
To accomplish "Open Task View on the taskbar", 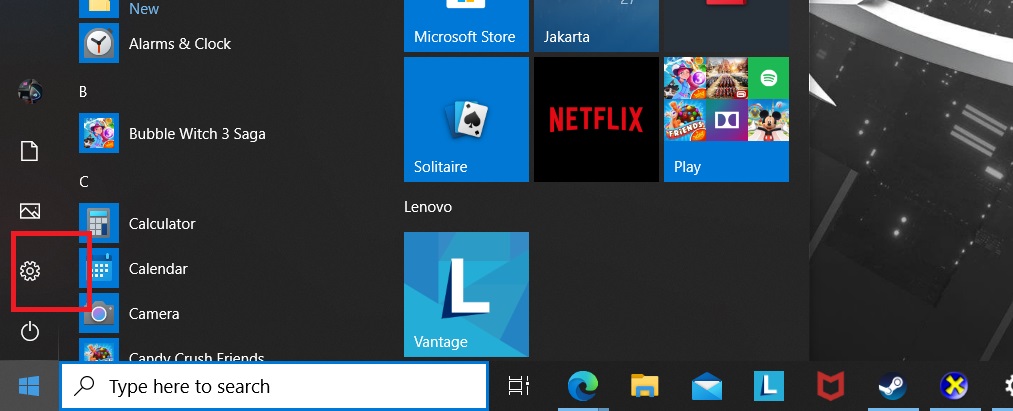I will pos(519,386).
